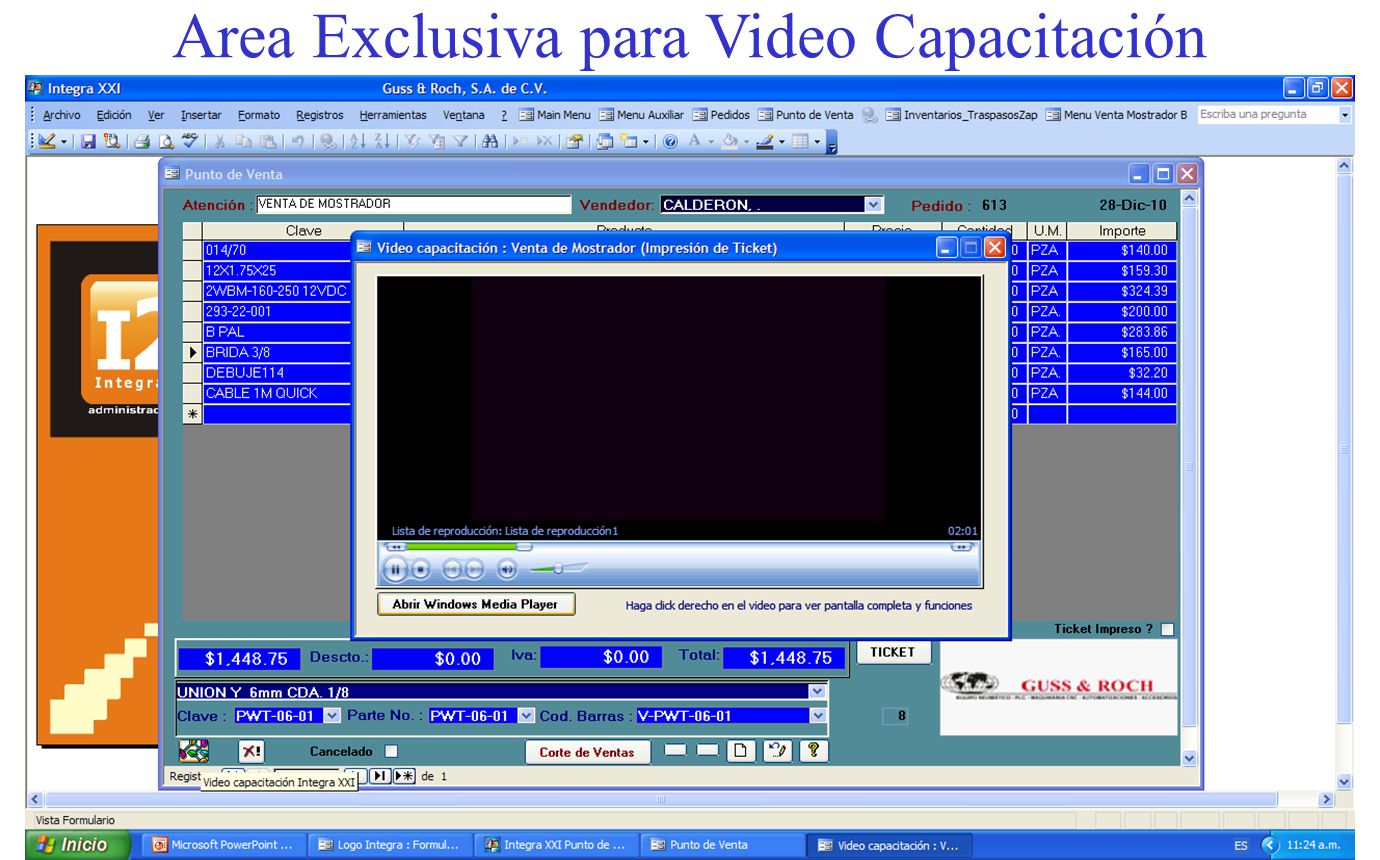Image resolution: width=1380 pixels, height=860 pixels.
Task: Click the new record navigation button
Action: tap(403, 776)
